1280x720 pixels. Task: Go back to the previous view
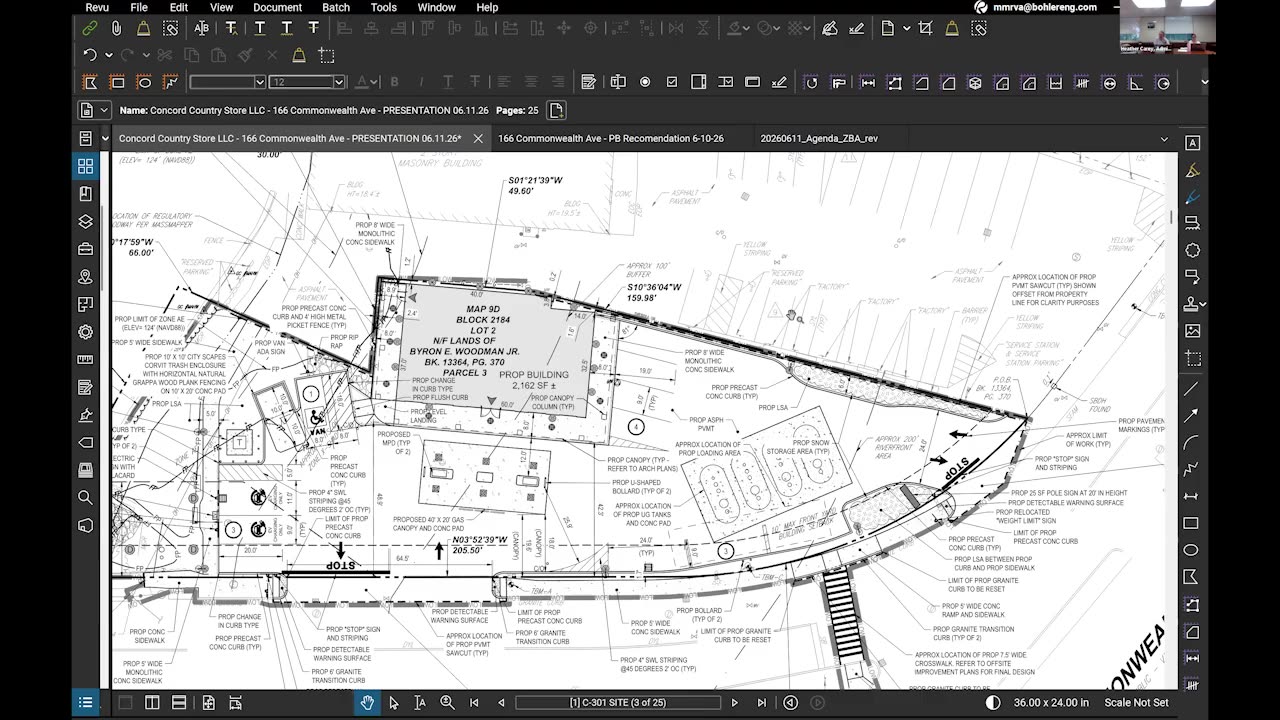790,703
